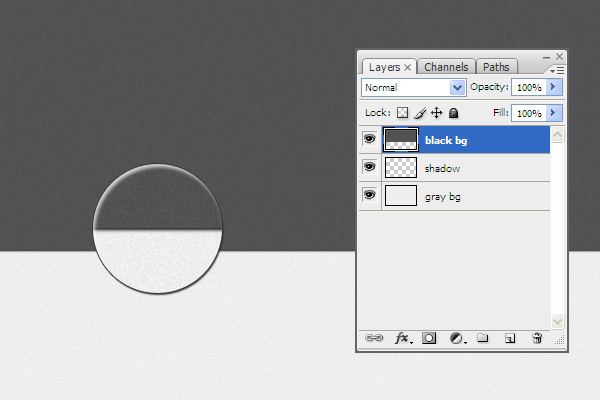
Task: Toggle visibility of gray bg layer
Action: [x=369, y=195]
